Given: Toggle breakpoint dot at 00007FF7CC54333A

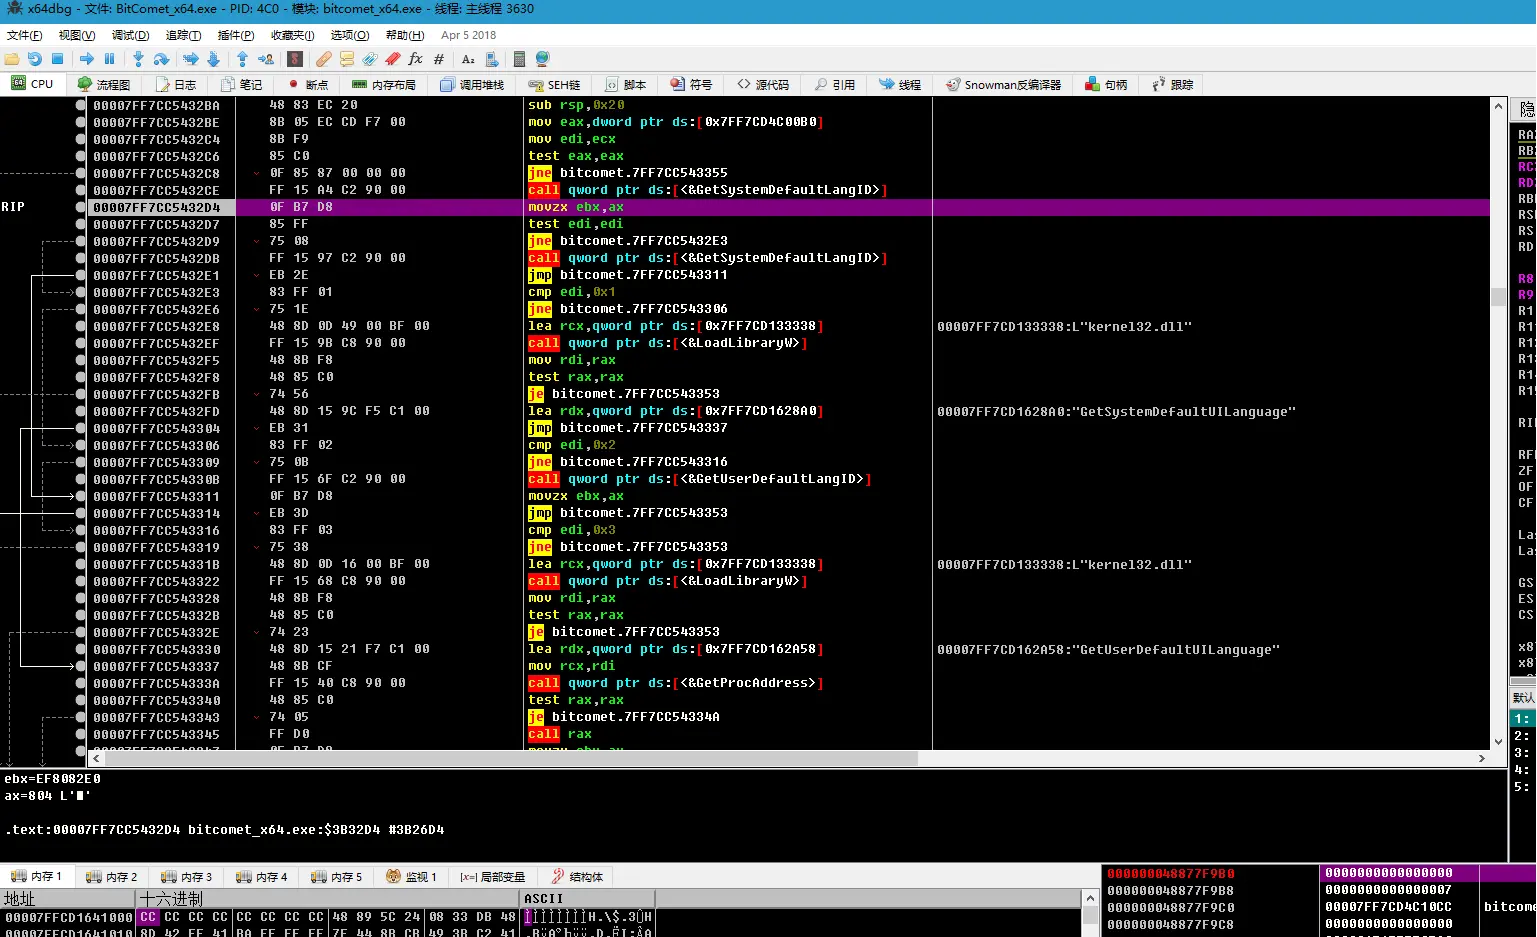Looking at the screenshot, I should (81, 683).
